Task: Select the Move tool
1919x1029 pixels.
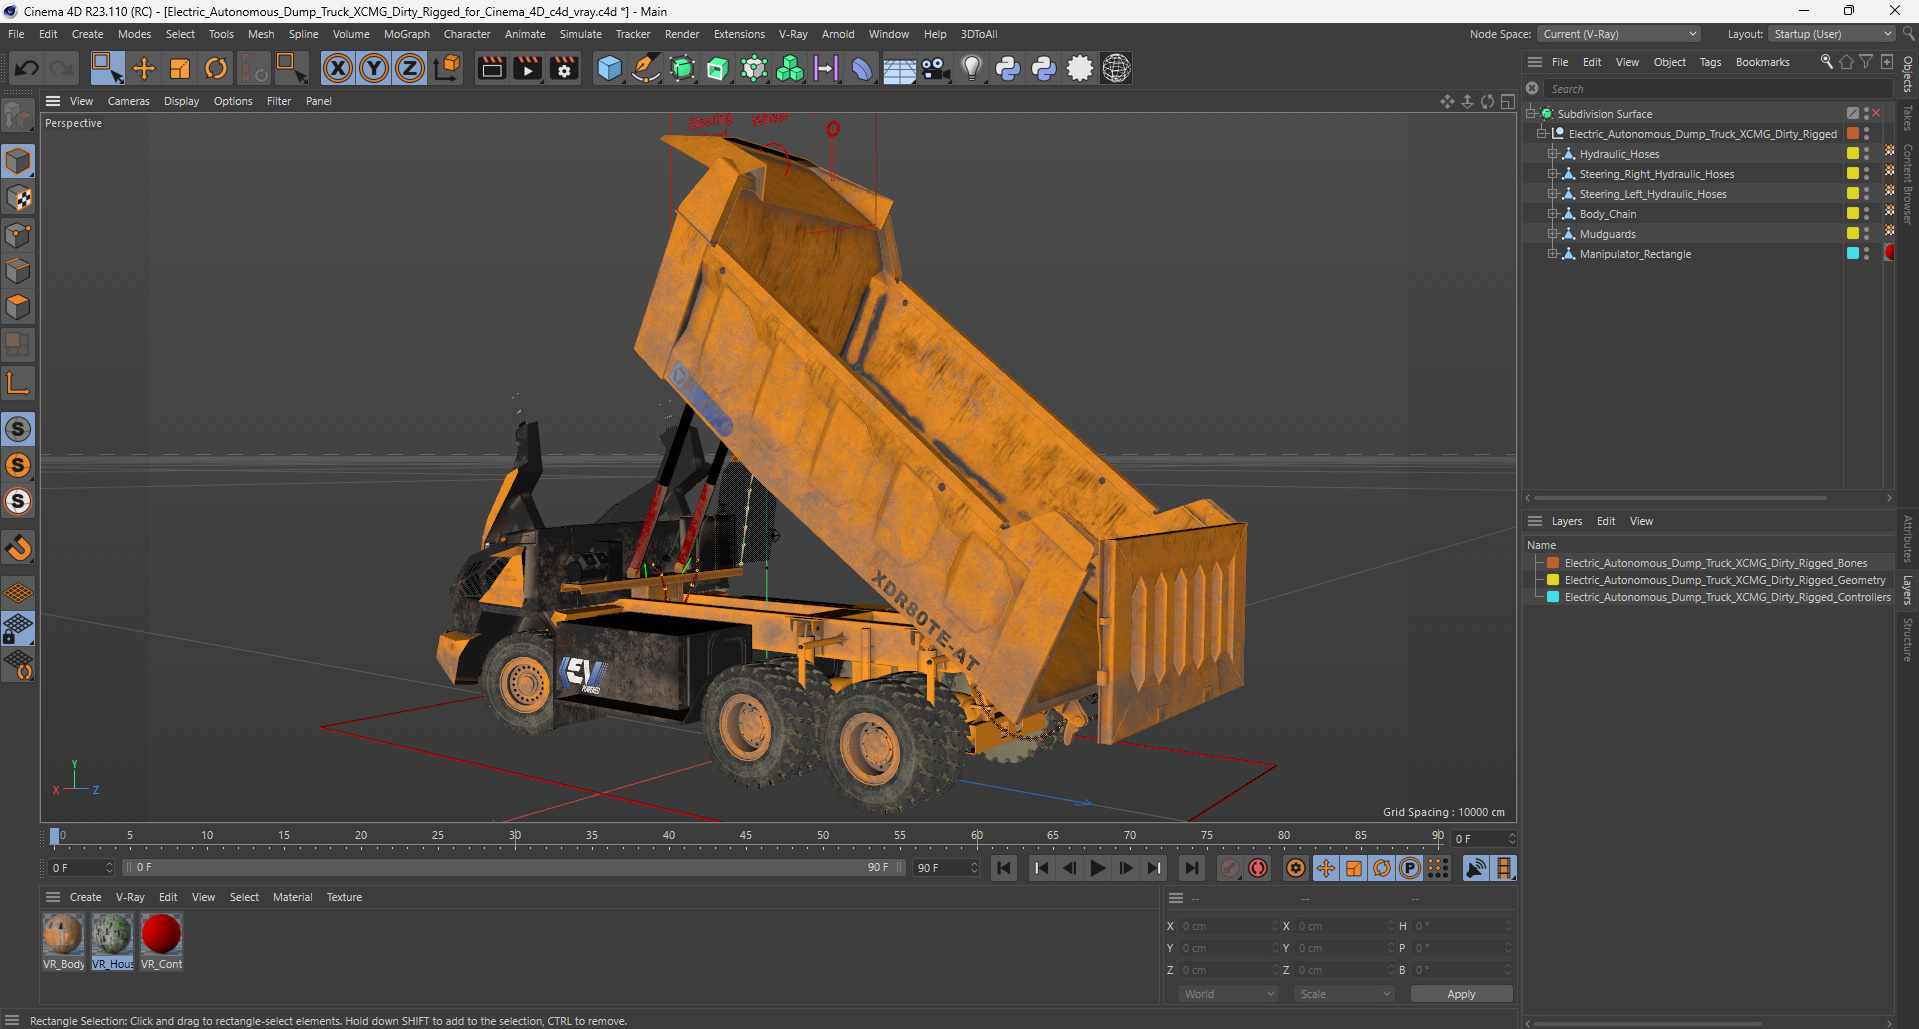Action: 144,68
